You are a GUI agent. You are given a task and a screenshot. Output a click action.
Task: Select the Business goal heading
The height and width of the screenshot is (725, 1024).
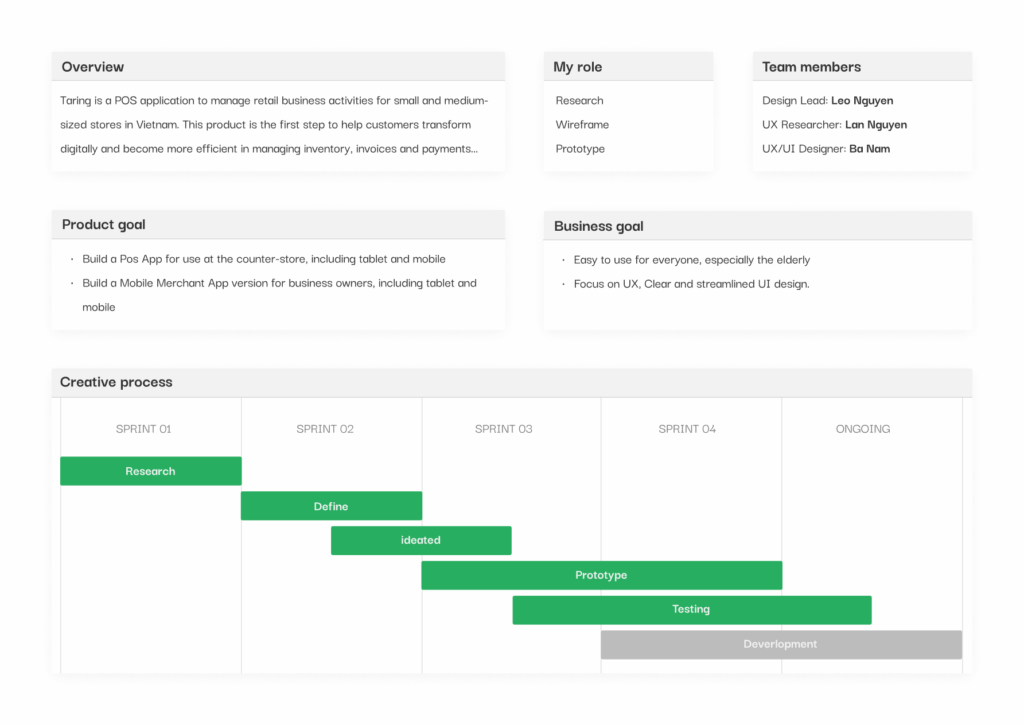tap(599, 226)
